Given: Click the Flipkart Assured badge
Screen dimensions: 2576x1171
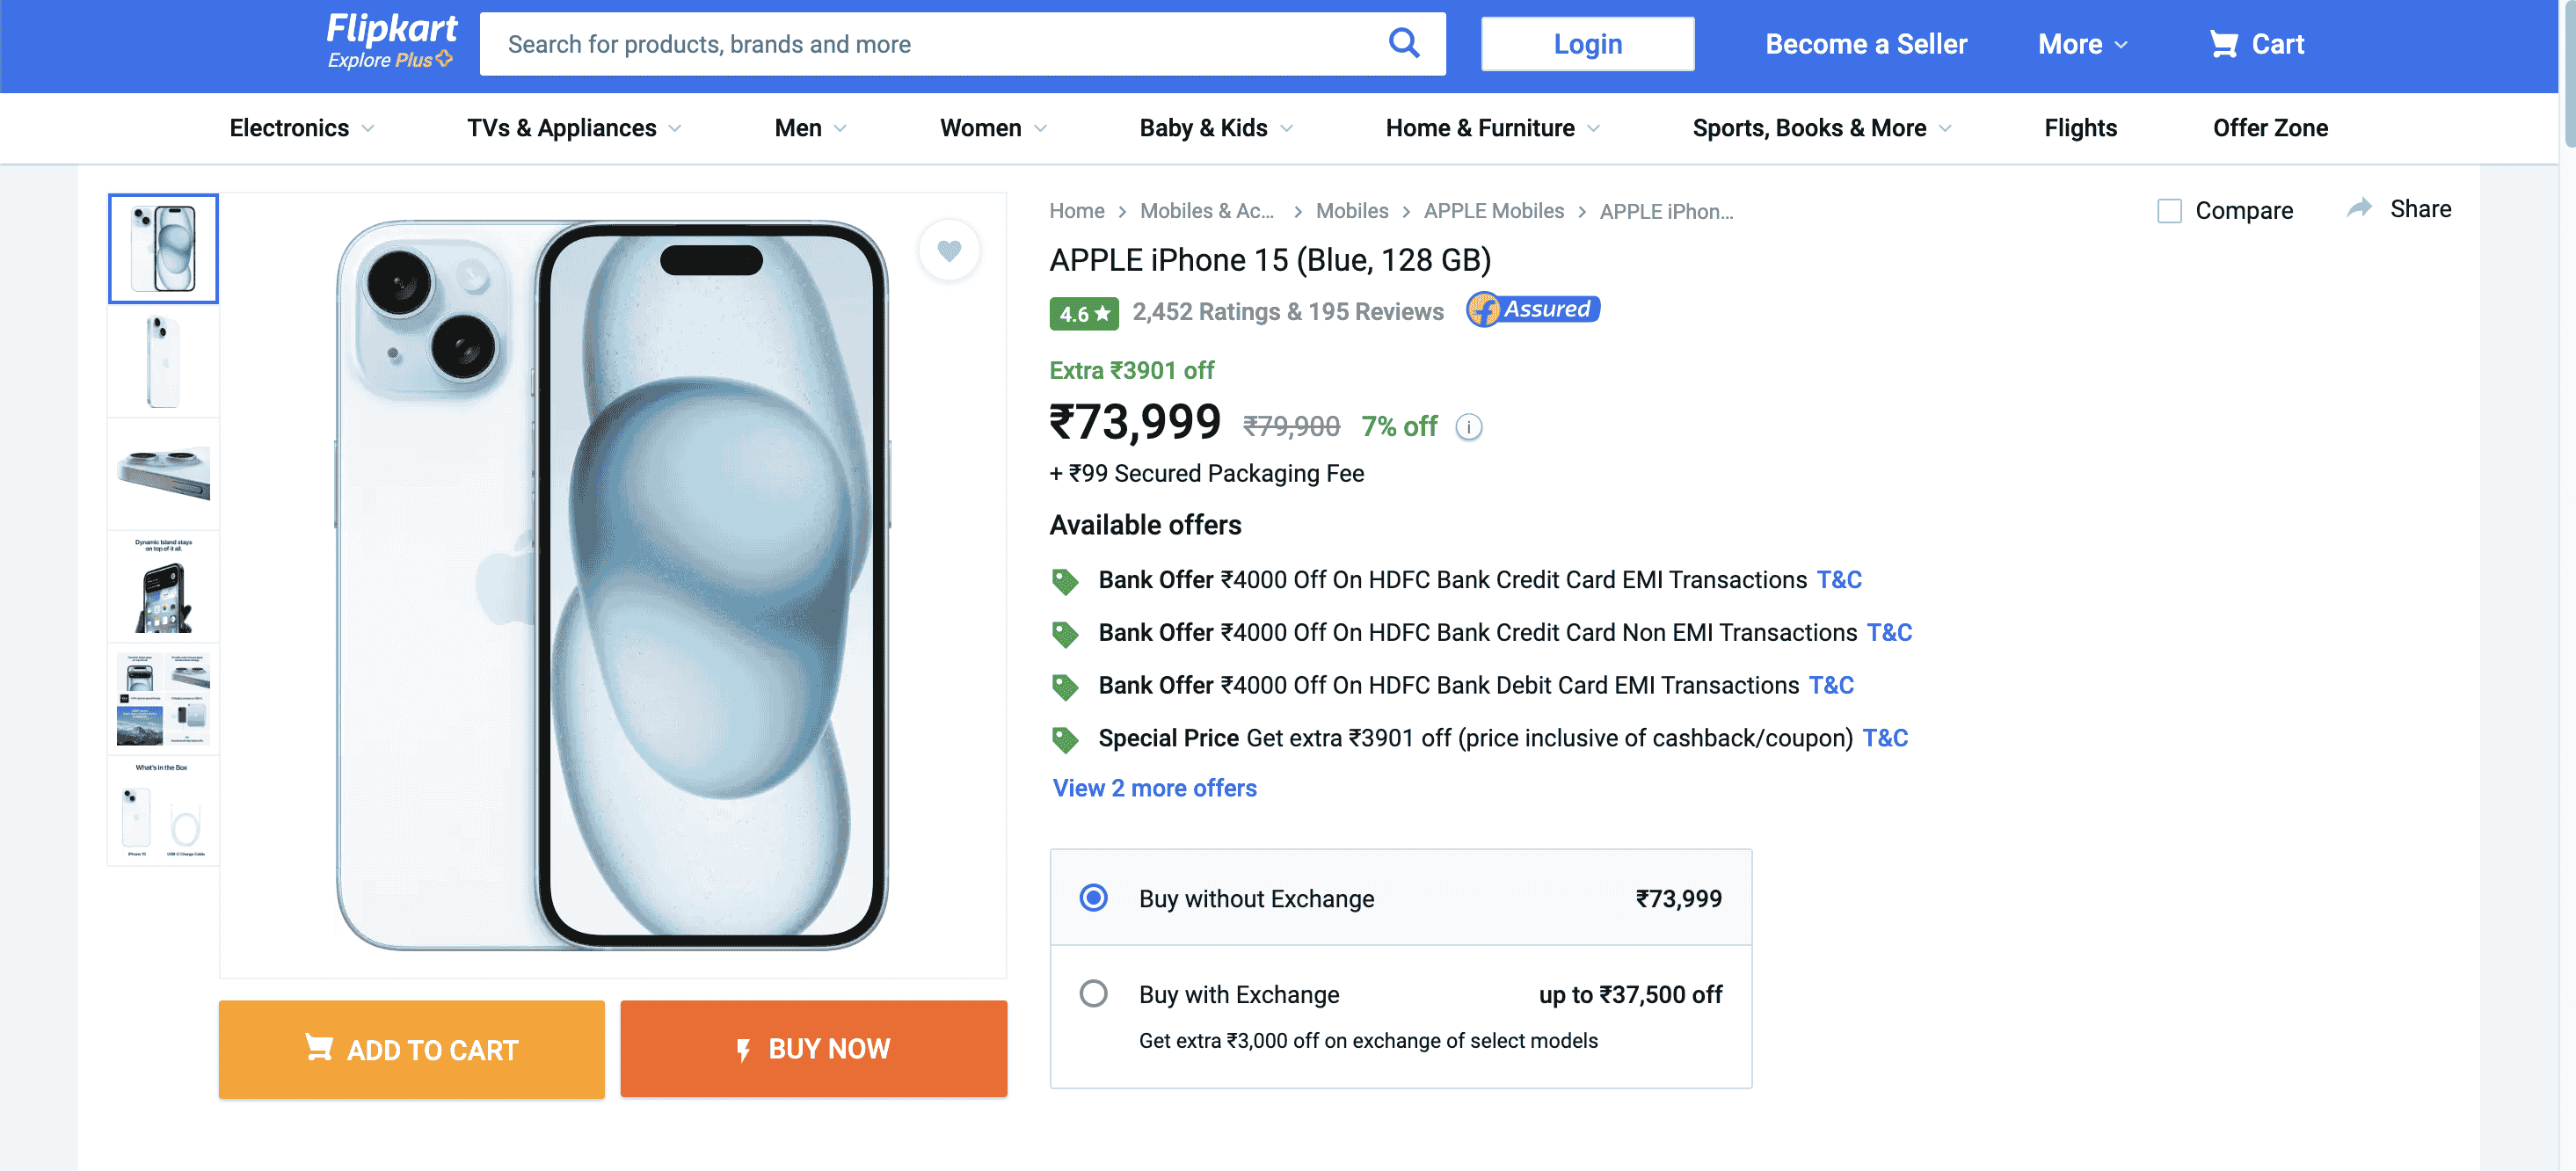Looking at the screenshot, I should [x=1532, y=310].
